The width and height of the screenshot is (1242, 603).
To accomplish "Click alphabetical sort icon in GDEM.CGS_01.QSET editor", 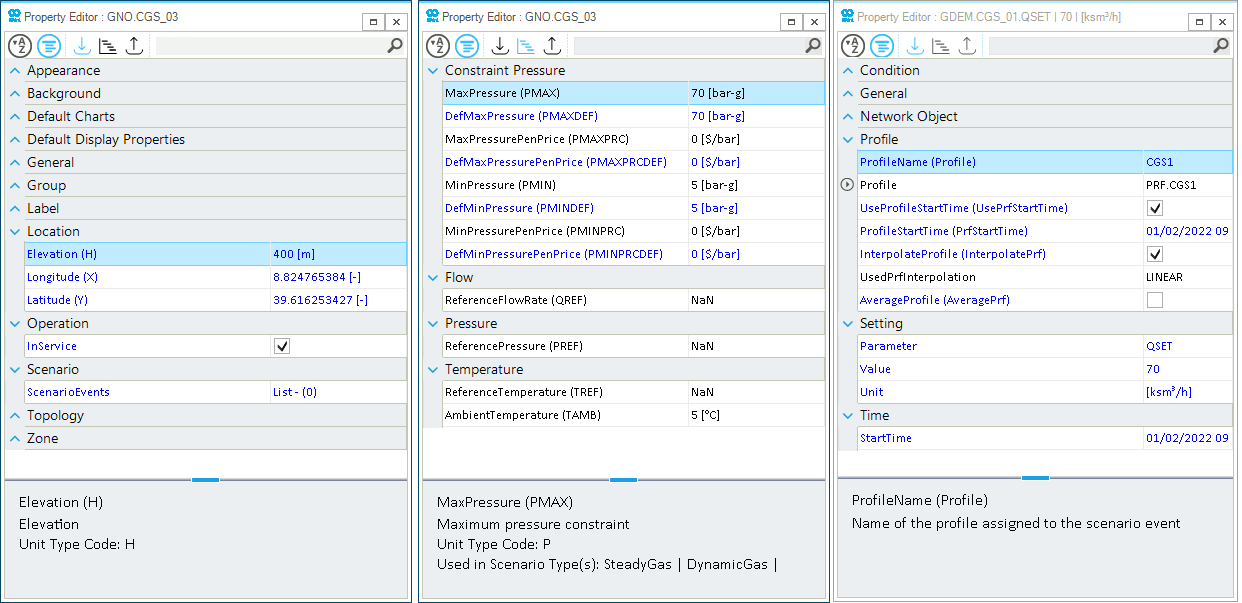I will [853, 46].
